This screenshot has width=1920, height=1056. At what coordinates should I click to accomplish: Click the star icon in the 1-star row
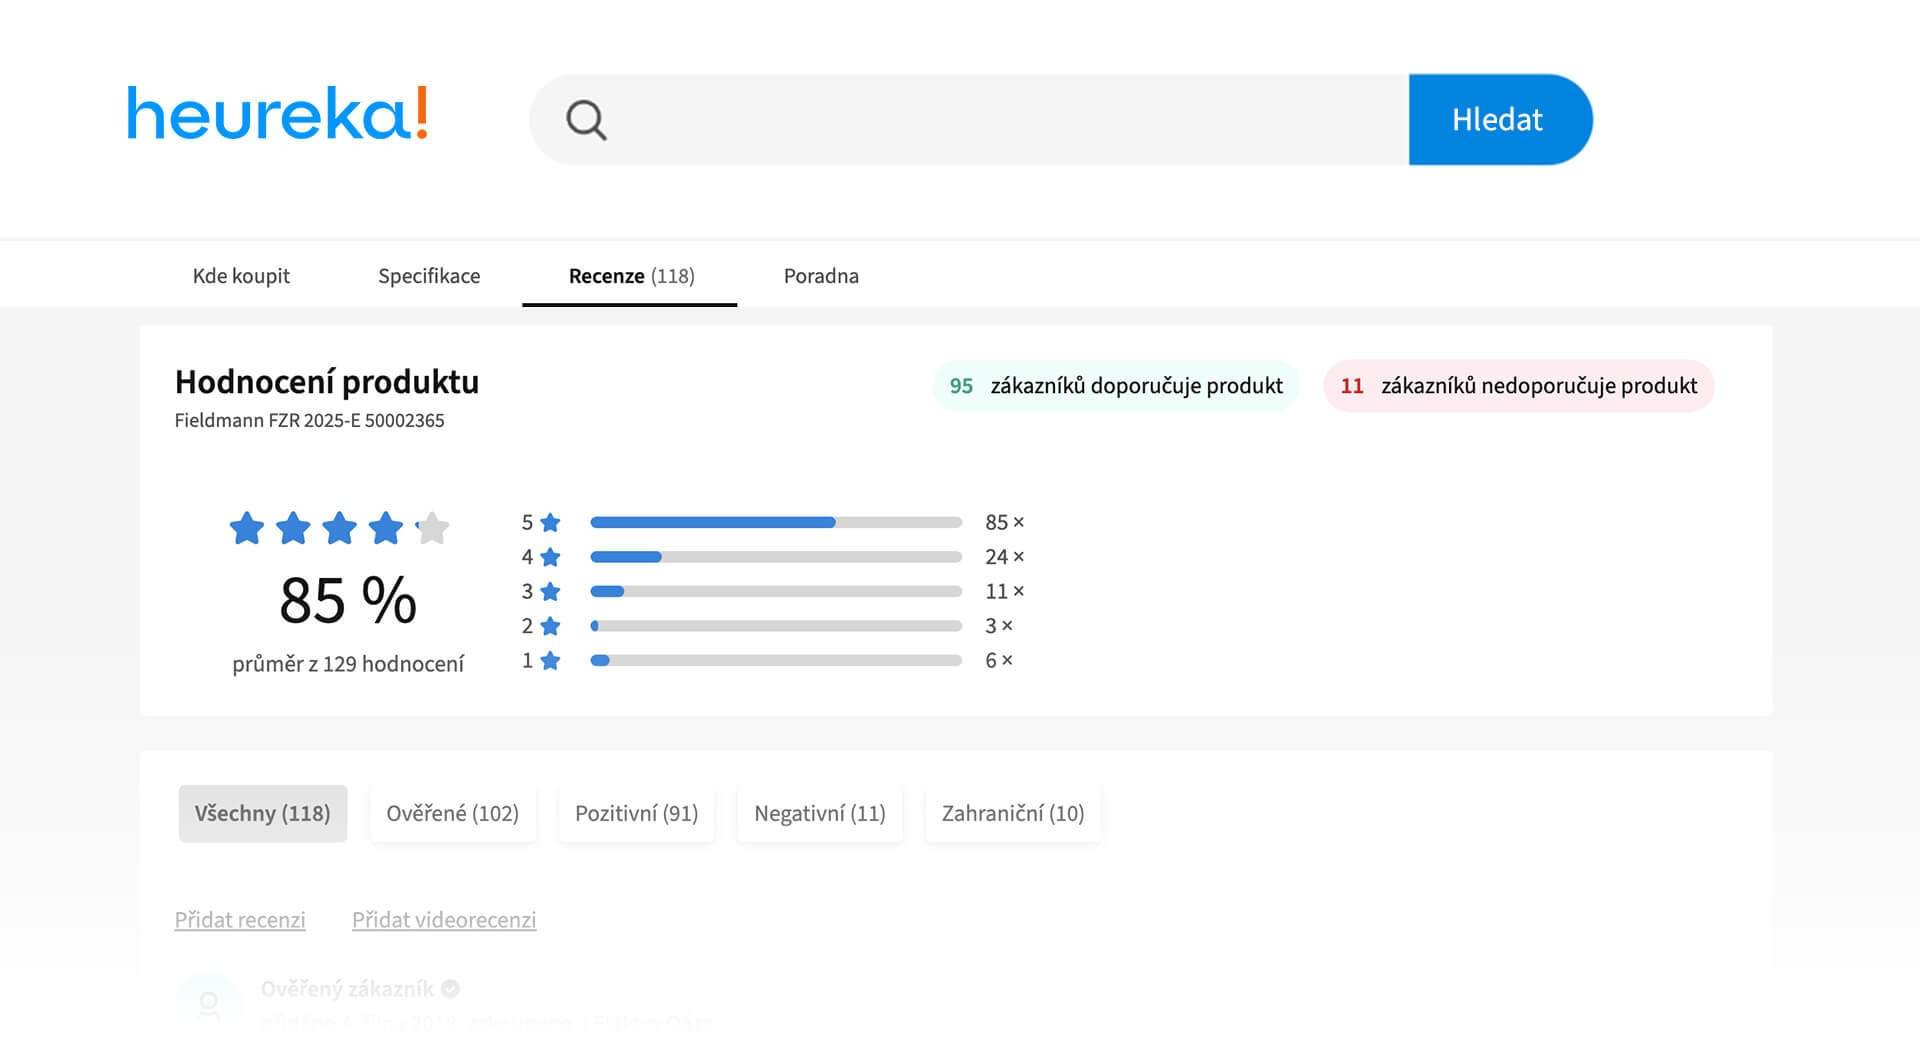(x=550, y=661)
